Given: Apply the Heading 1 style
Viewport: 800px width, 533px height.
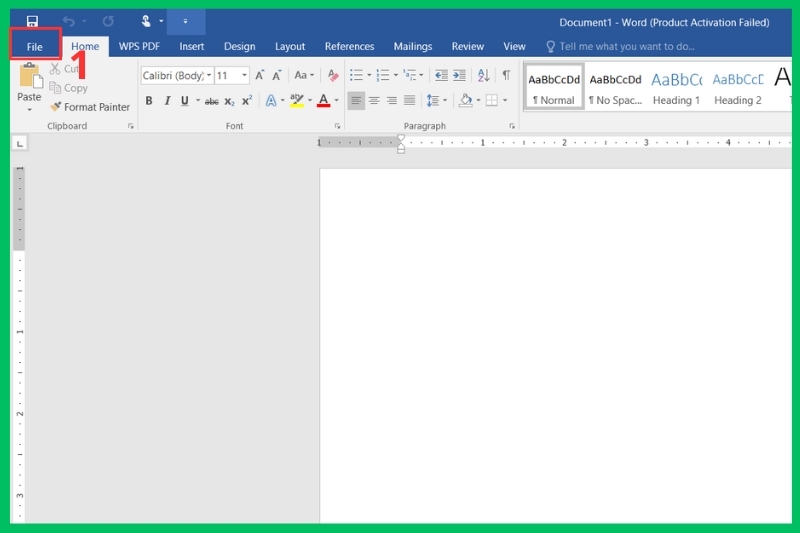Looking at the screenshot, I should (x=676, y=87).
